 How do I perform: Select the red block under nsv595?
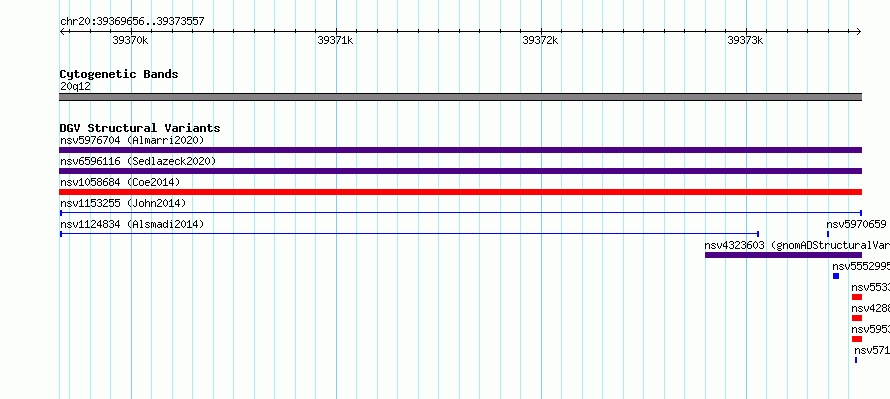857,339
